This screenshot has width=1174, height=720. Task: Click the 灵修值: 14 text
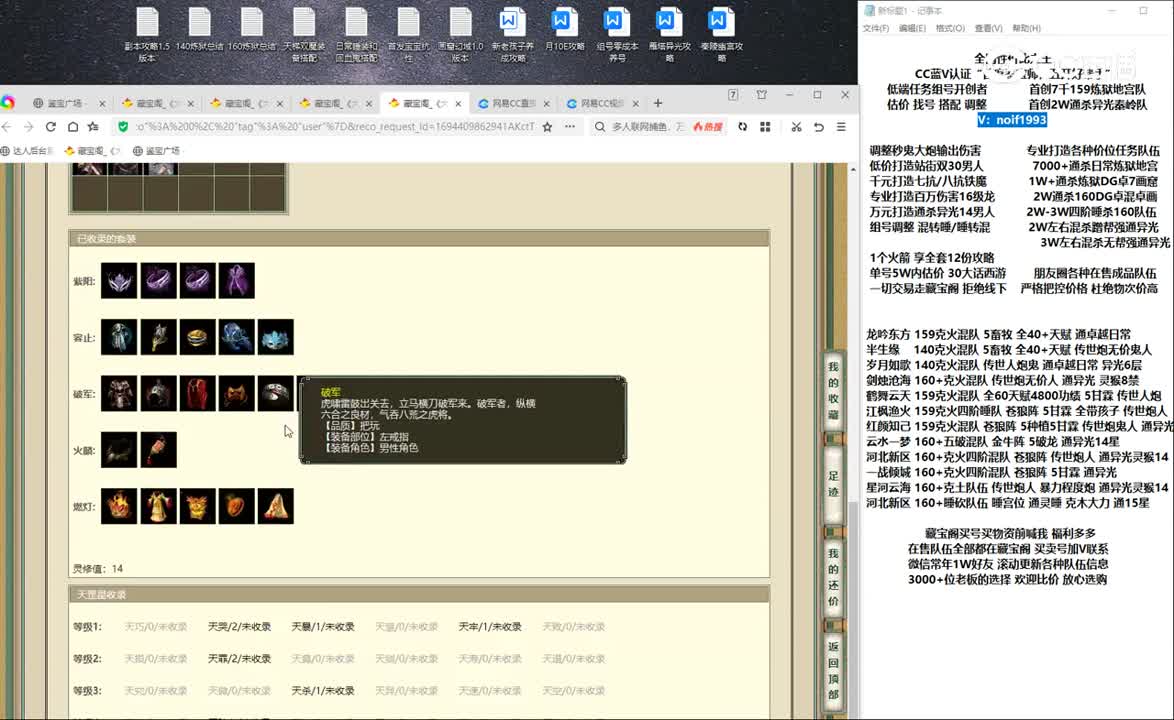(98, 569)
